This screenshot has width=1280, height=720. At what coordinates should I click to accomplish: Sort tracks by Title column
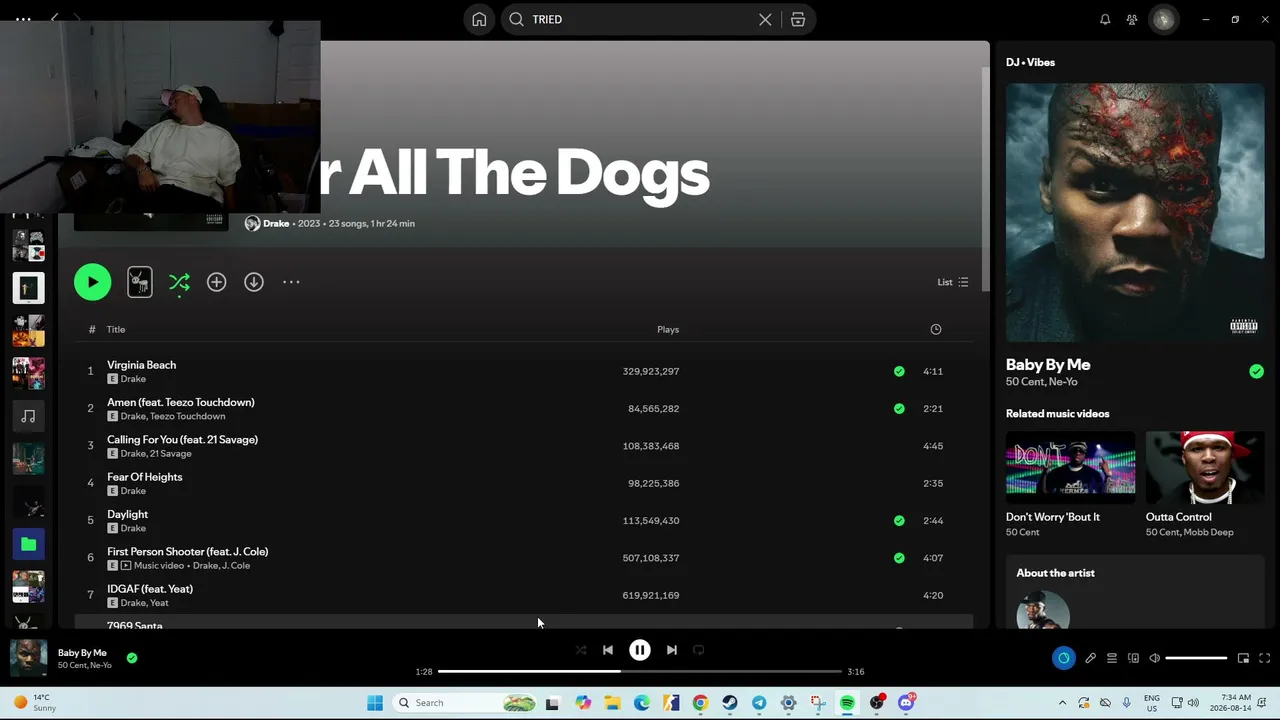click(116, 329)
